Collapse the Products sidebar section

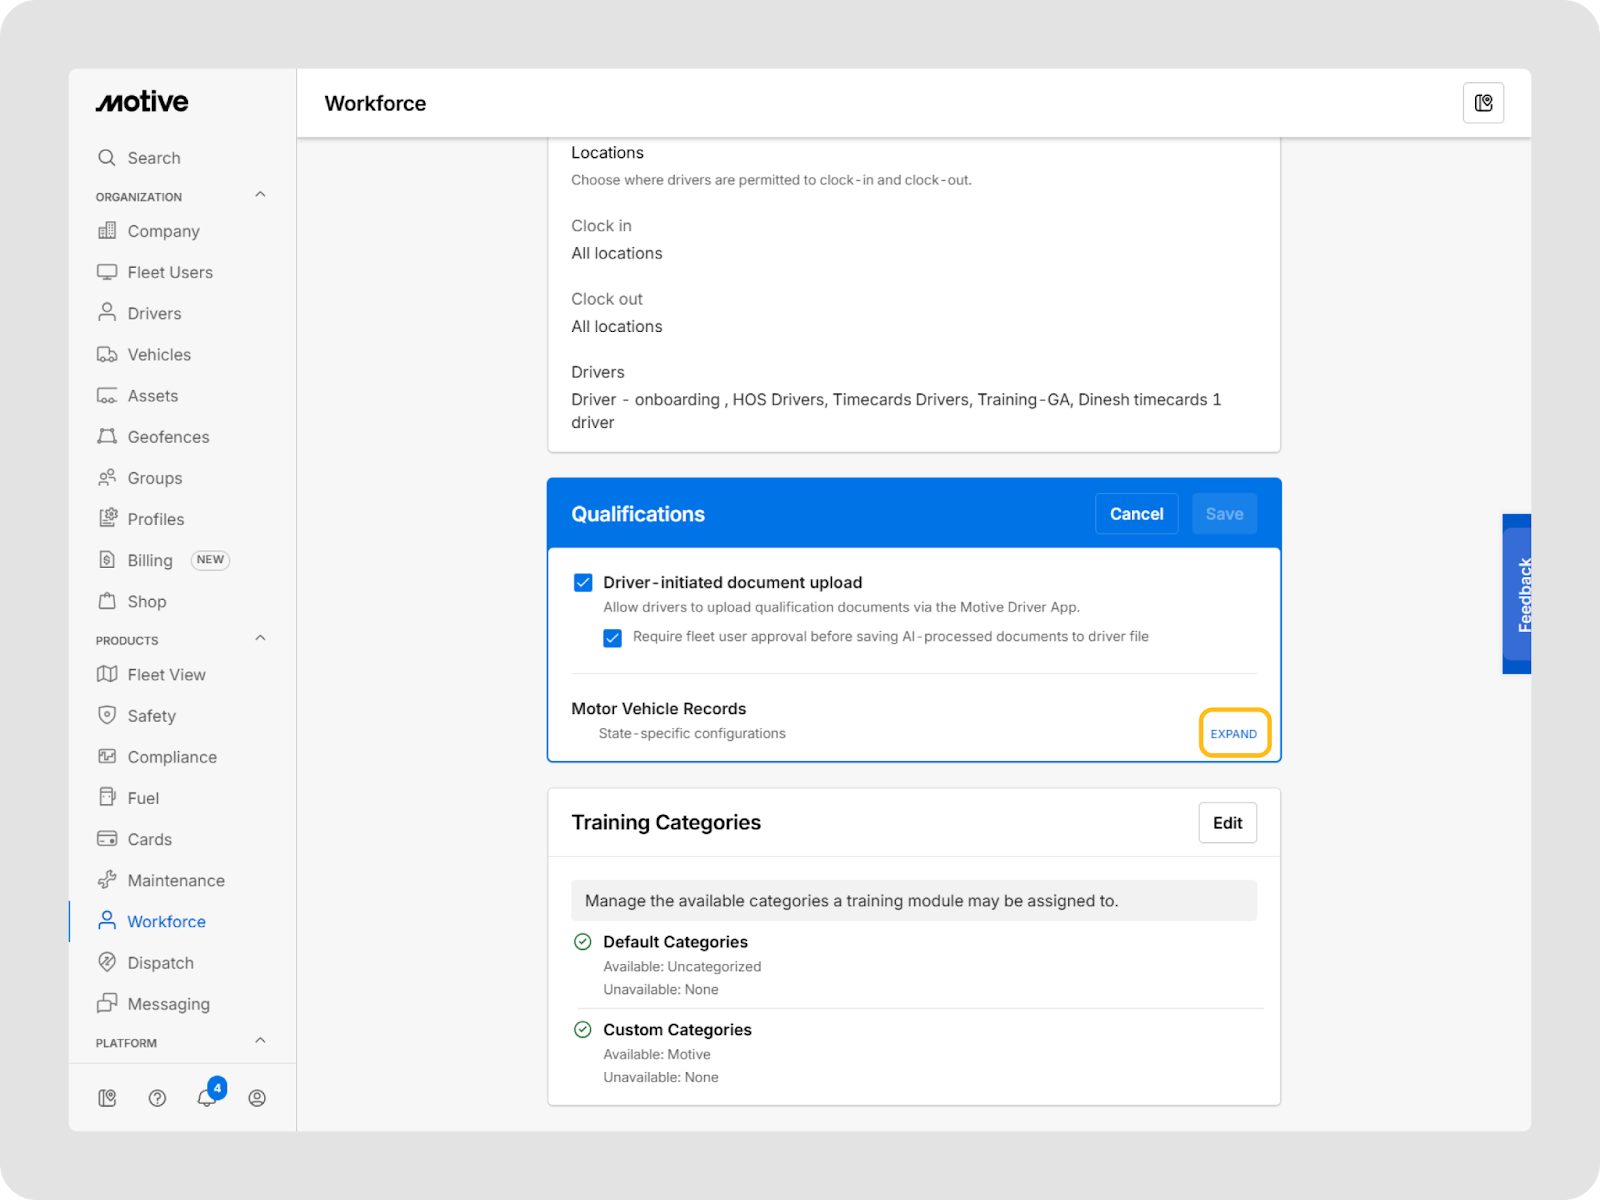[260, 638]
